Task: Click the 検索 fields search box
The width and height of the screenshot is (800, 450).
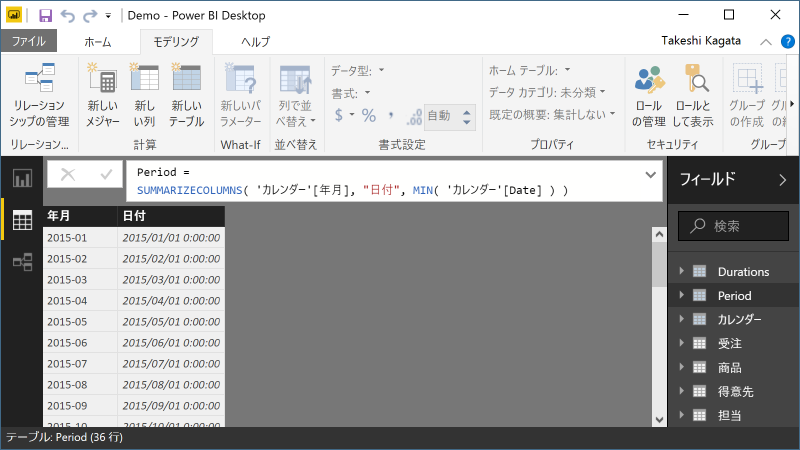Action: click(734, 226)
